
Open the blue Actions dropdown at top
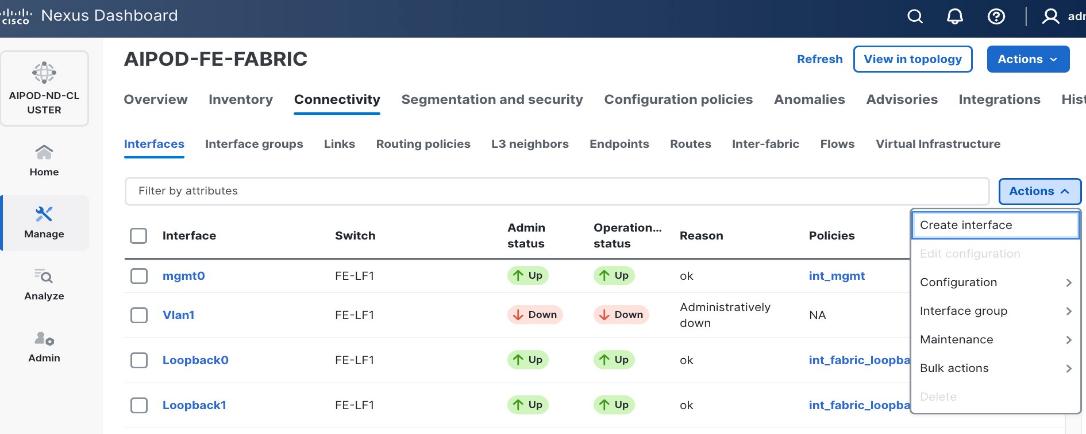[1027, 59]
